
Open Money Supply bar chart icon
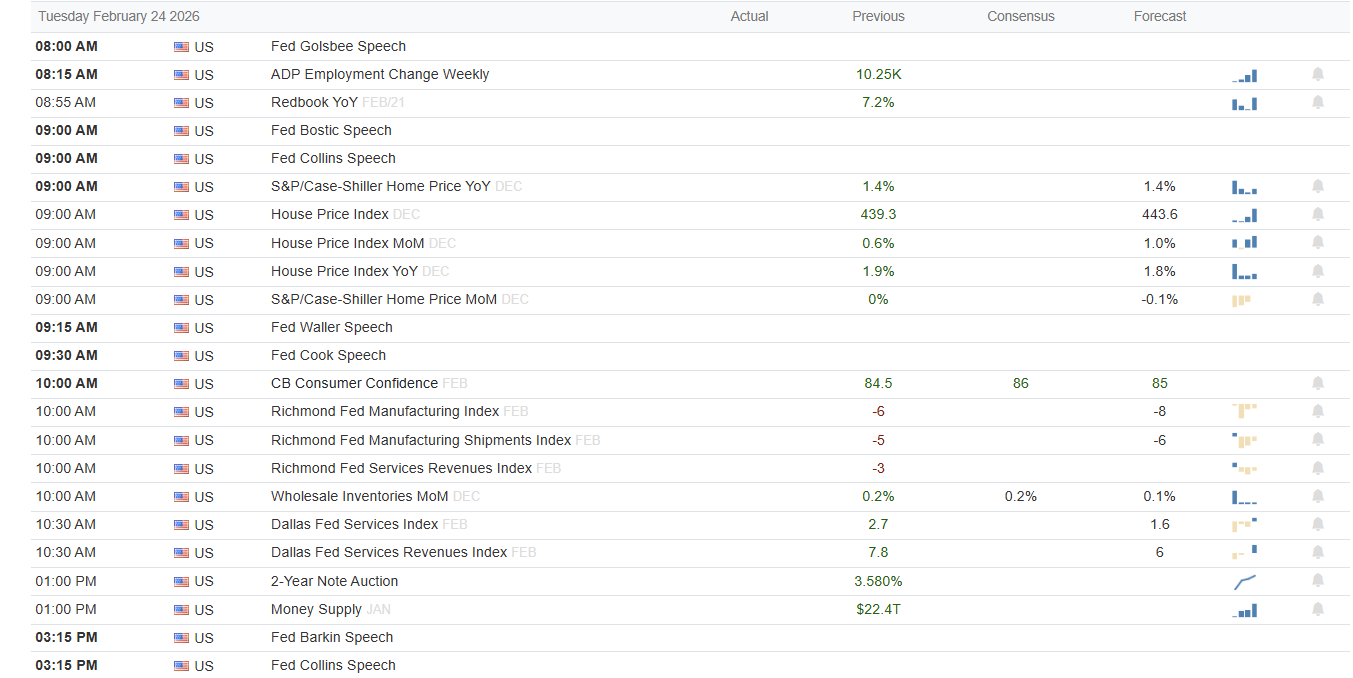click(x=1244, y=610)
